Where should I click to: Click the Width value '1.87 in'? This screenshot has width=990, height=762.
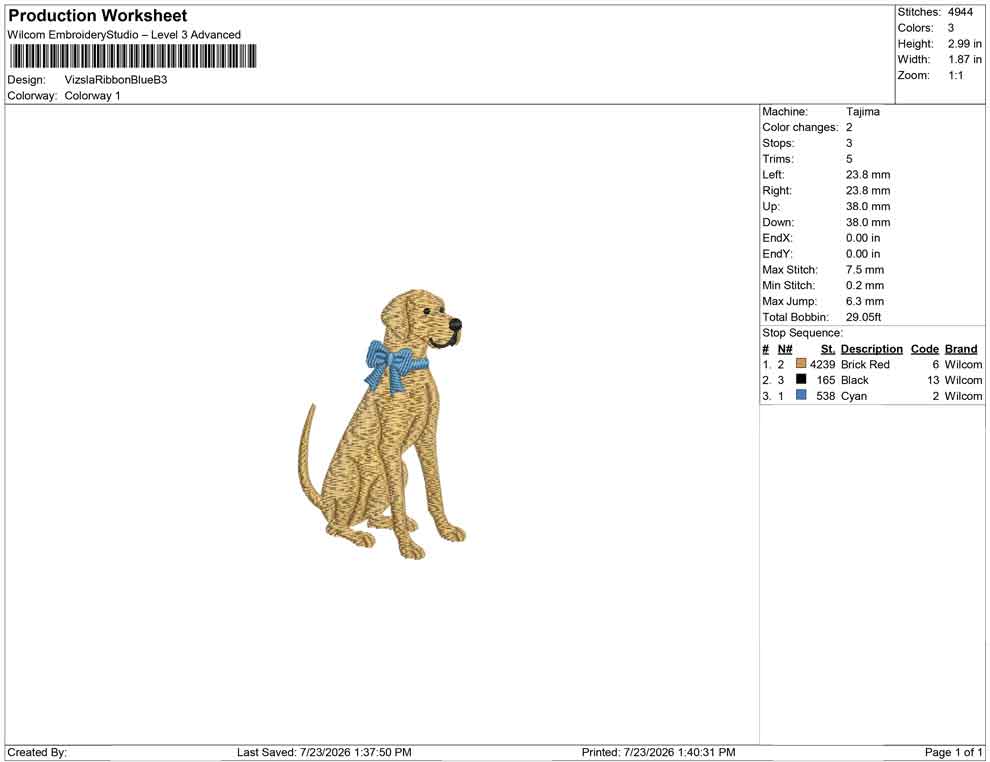(x=965, y=59)
